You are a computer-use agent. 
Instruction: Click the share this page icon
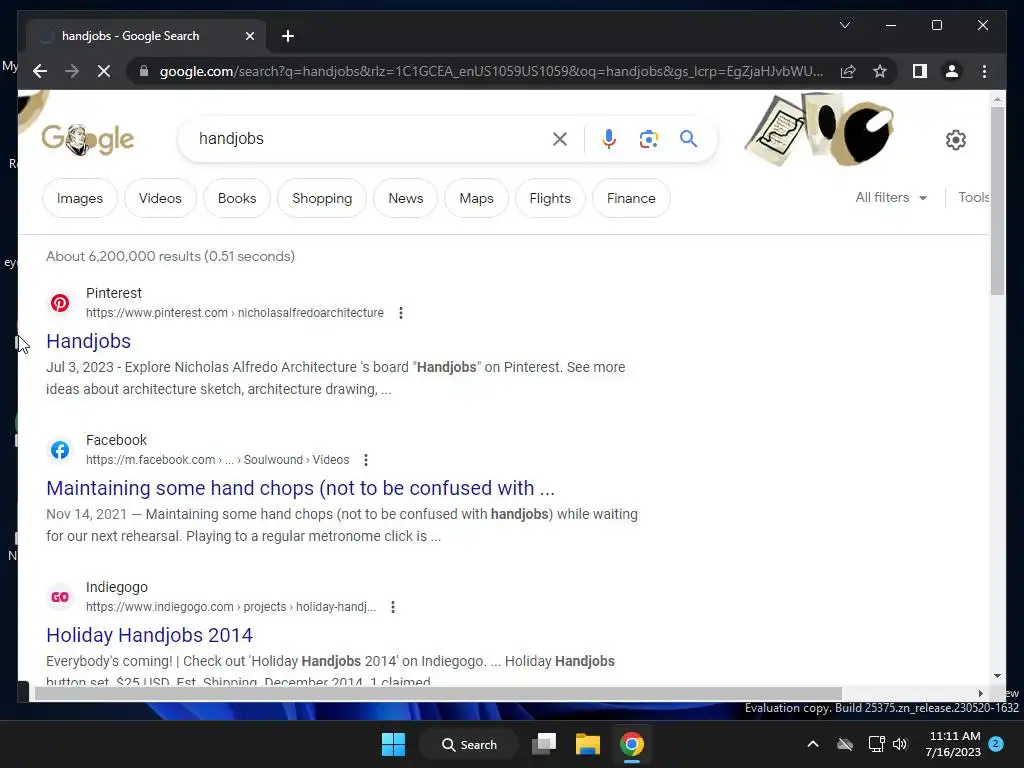click(848, 71)
